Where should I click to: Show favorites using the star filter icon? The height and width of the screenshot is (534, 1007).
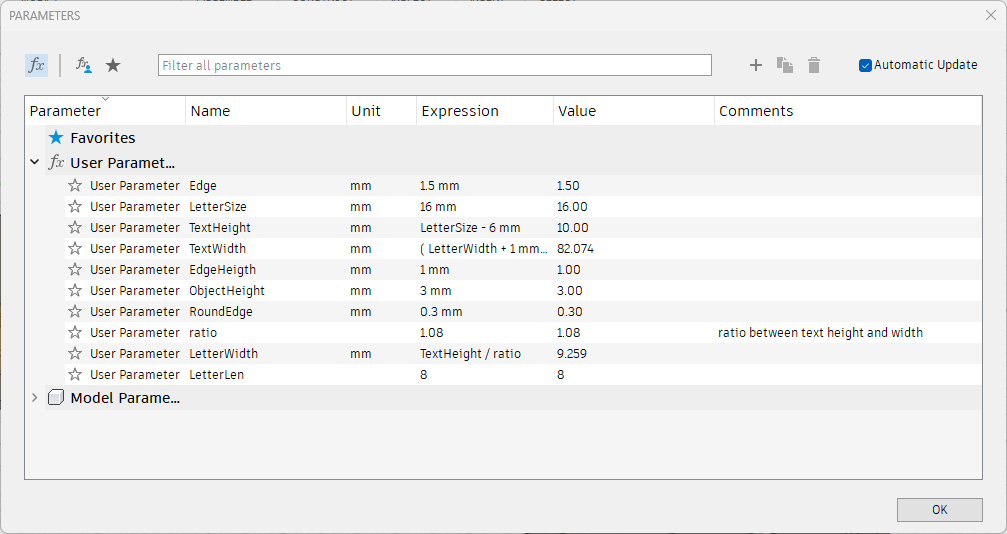pos(113,65)
